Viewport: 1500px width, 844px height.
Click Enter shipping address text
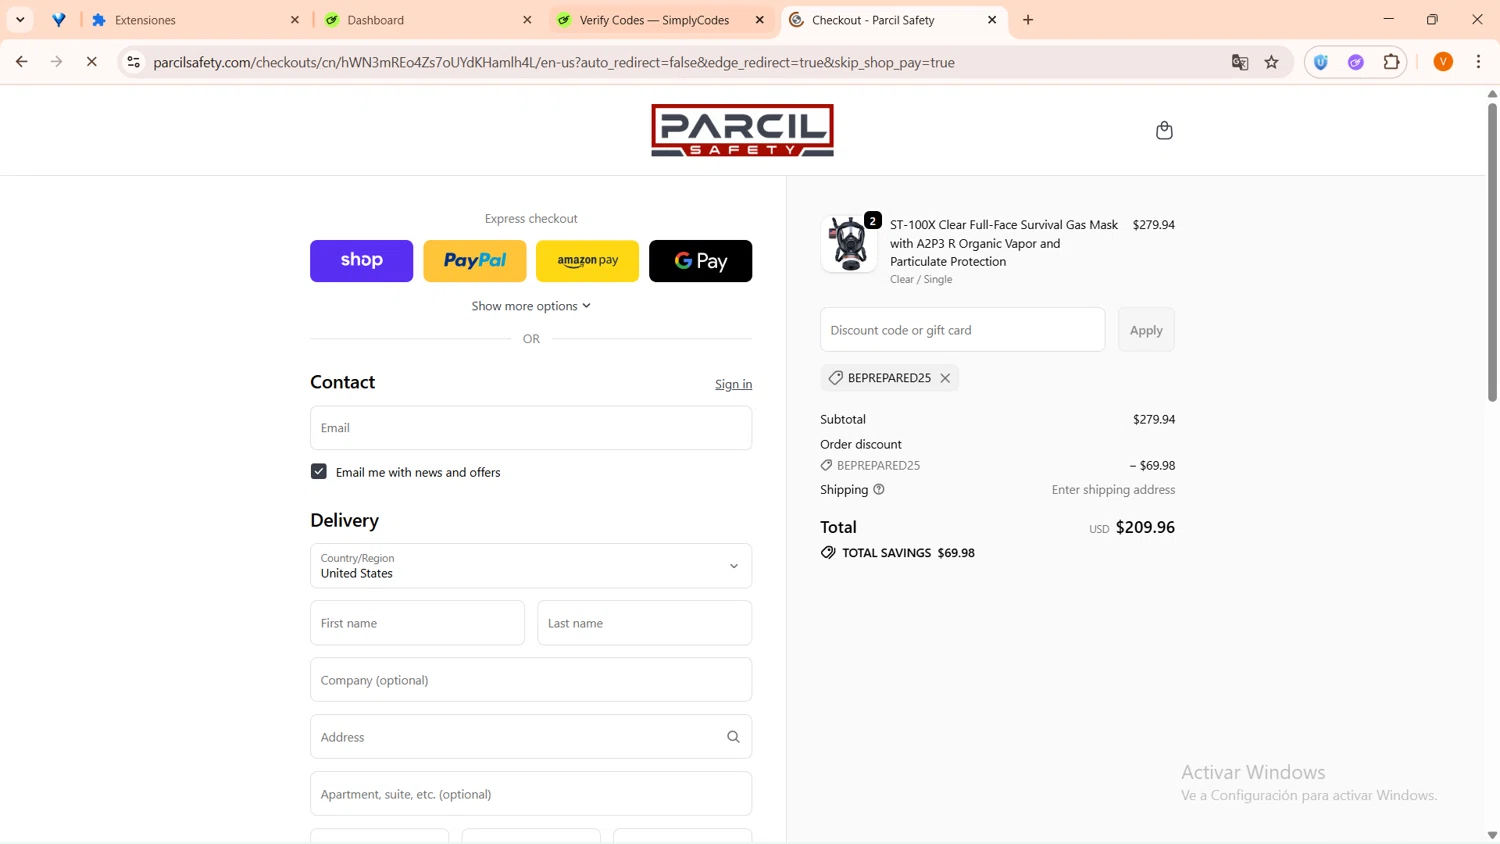(1113, 490)
